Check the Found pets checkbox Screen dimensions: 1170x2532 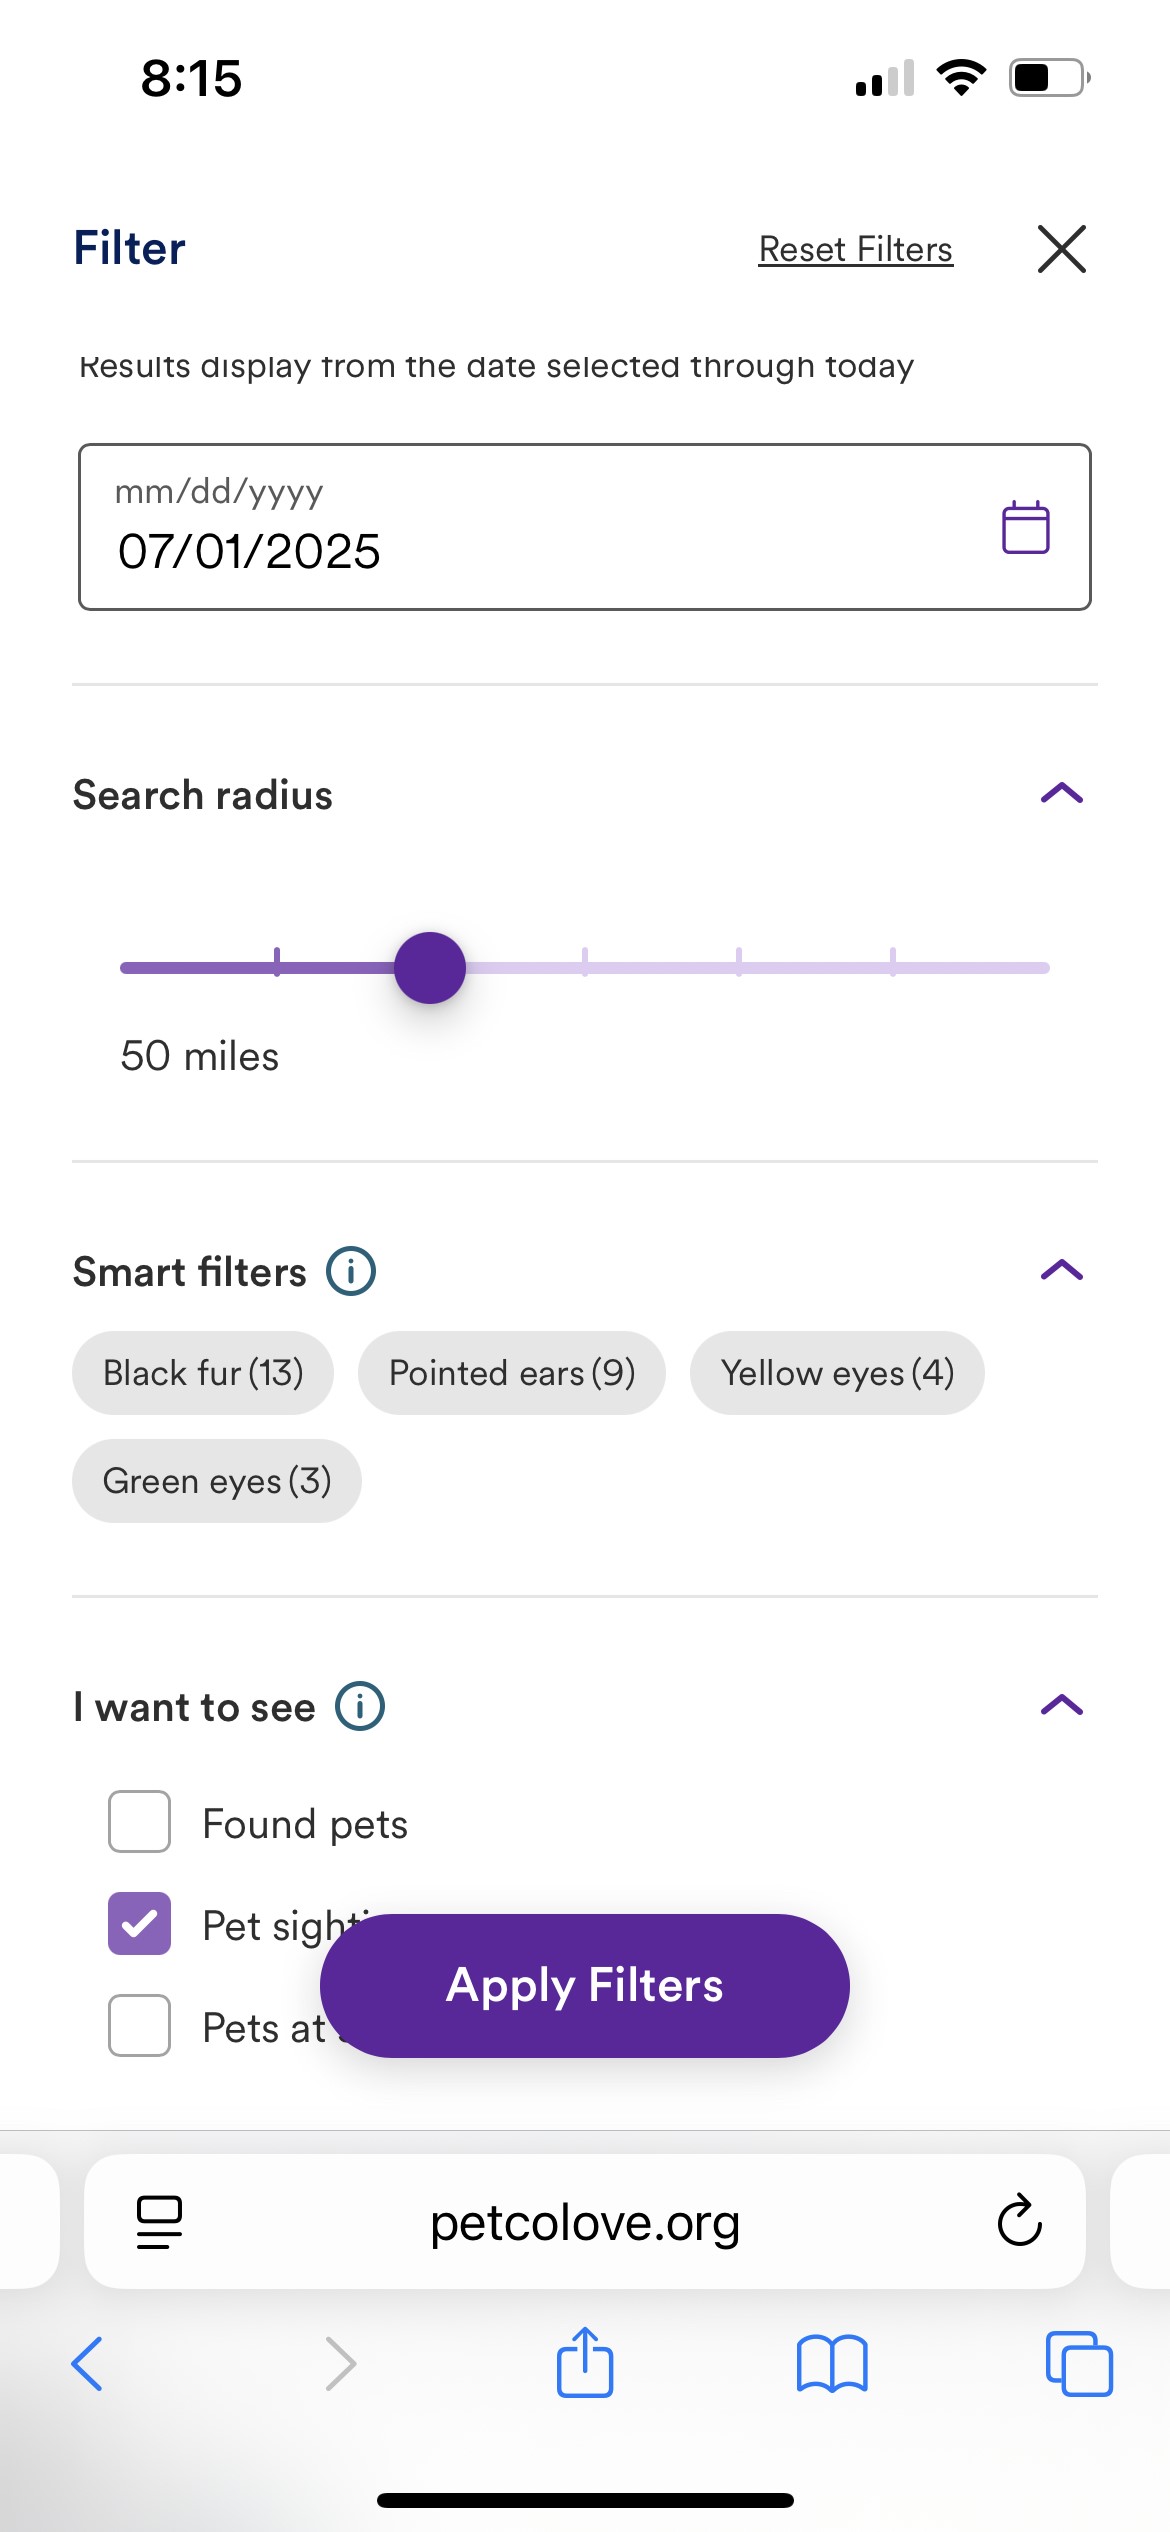tap(139, 1821)
